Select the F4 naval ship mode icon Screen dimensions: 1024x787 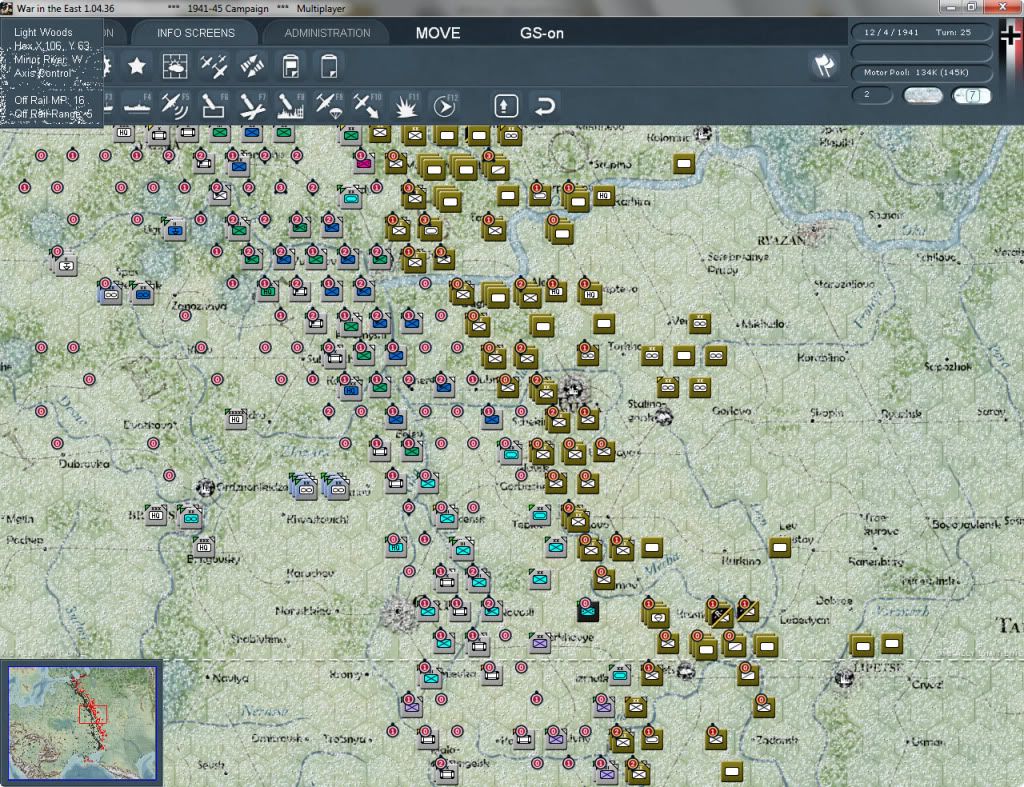(x=136, y=106)
